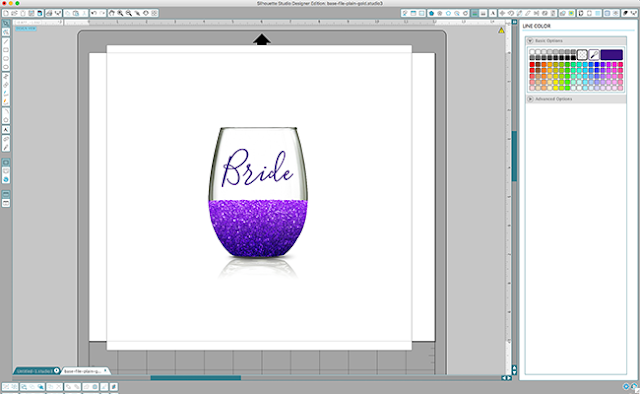
Task: Pick the Draw a Rectangle tool
Action: 6,50
